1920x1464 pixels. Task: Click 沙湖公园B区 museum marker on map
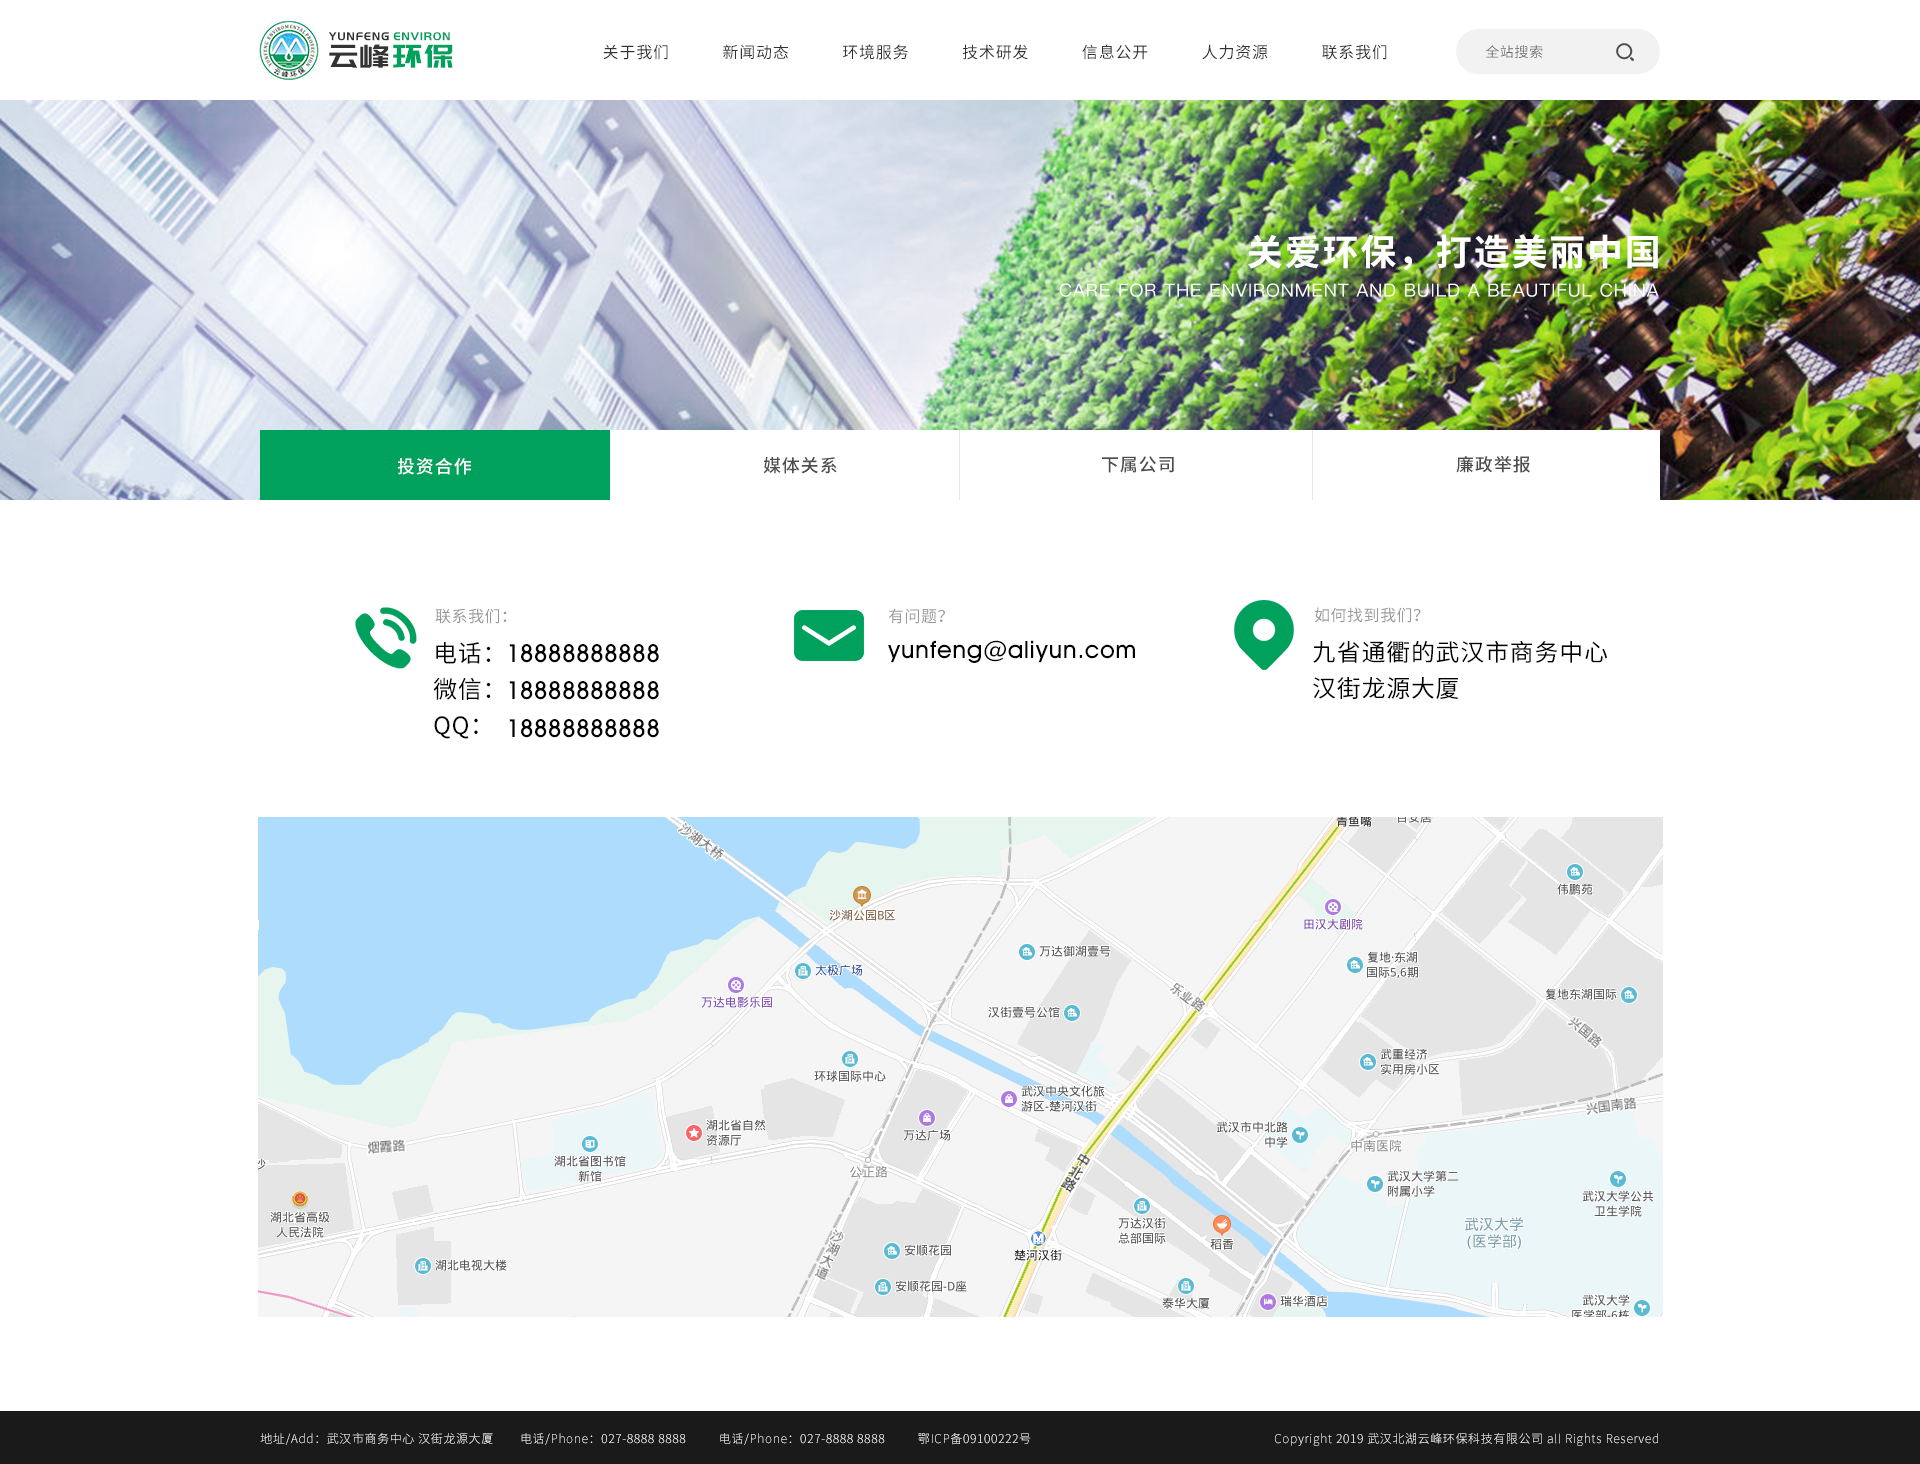coord(861,895)
